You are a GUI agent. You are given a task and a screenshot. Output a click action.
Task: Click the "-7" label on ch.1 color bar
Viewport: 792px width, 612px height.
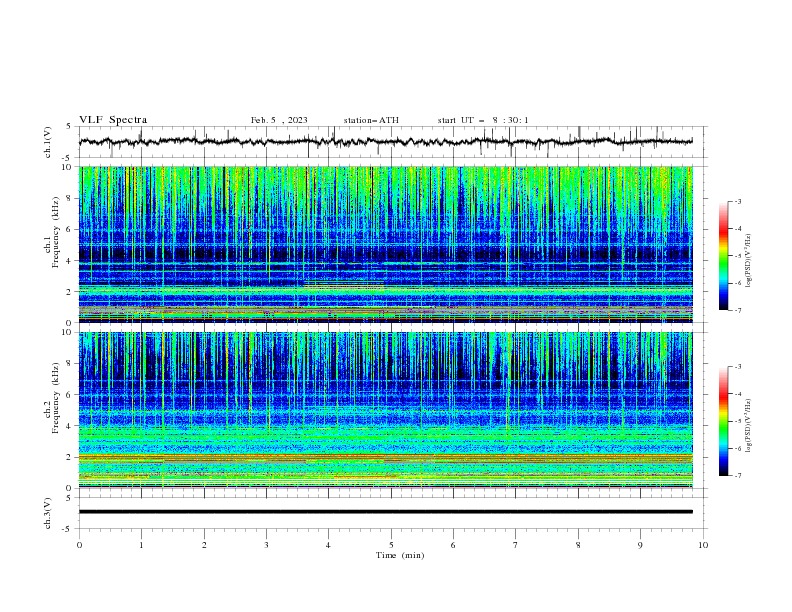pyautogui.click(x=738, y=310)
